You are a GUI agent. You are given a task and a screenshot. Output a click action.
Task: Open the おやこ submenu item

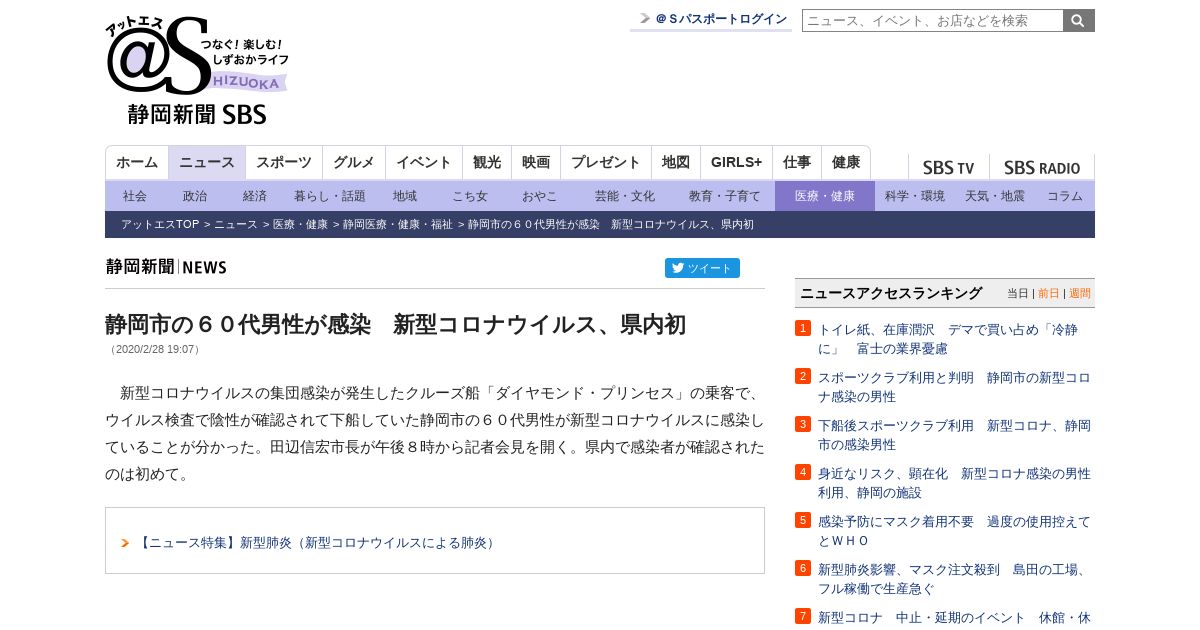tap(540, 196)
